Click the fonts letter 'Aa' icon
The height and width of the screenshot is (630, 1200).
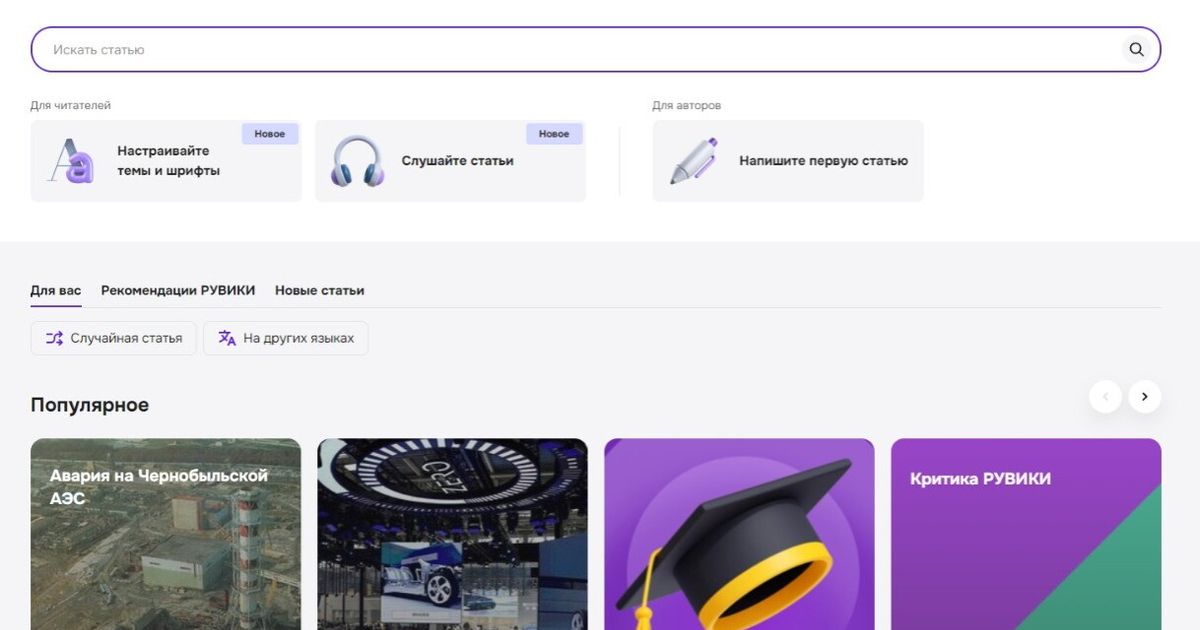[x=71, y=161]
